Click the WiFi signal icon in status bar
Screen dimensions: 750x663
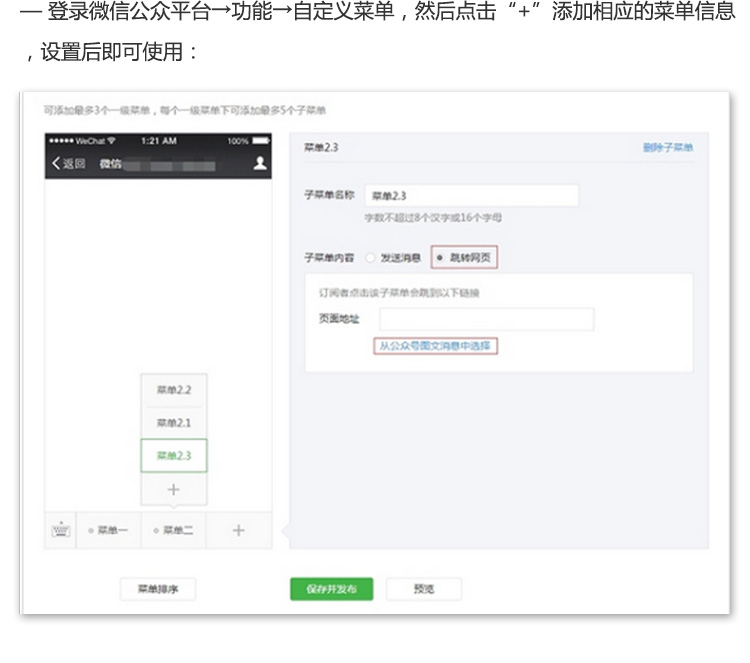point(111,141)
